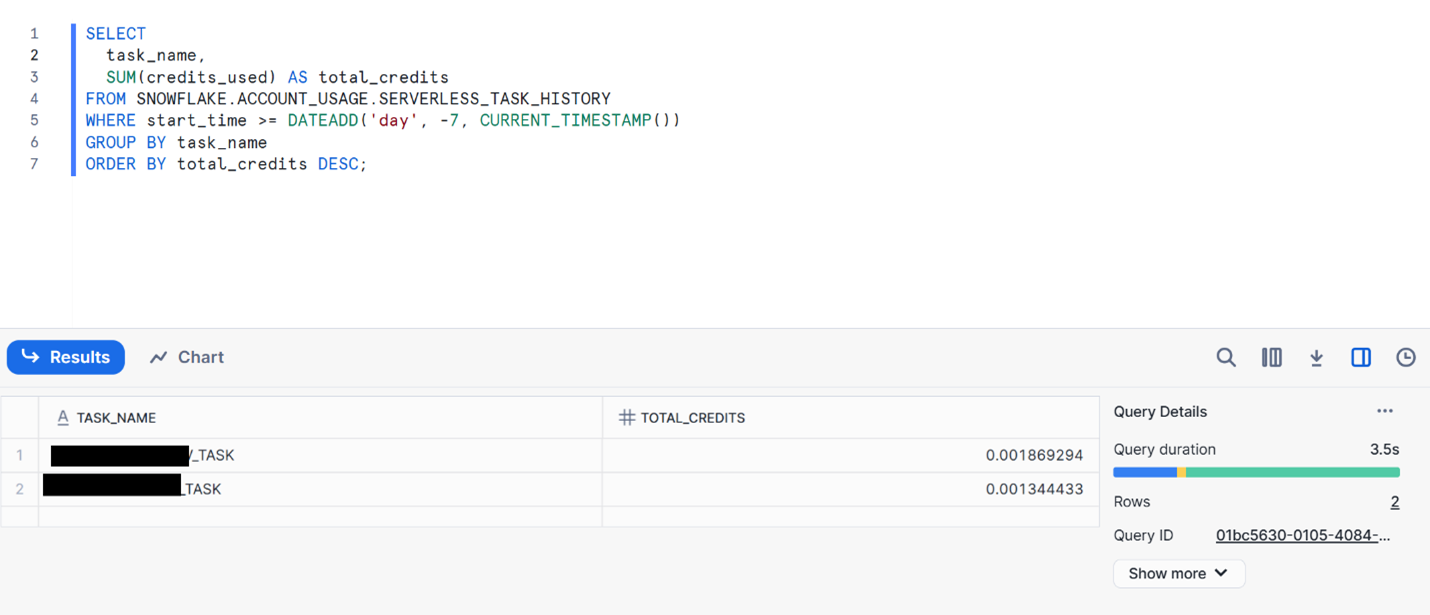Screen dimensions: 1430x615
Task: Switch to the Chart tab
Action: [x=187, y=357]
